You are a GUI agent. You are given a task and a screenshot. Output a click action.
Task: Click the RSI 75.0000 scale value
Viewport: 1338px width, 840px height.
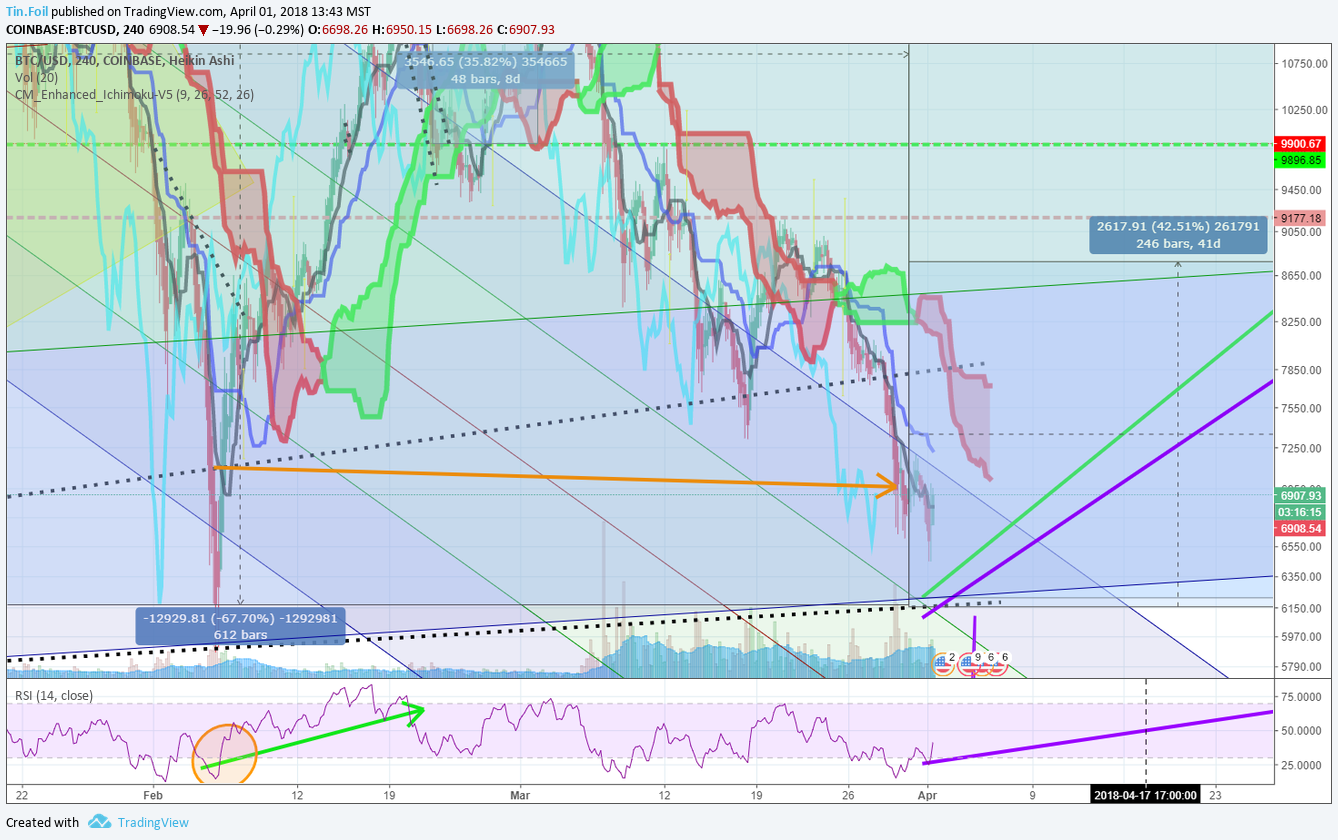[x=1303, y=697]
